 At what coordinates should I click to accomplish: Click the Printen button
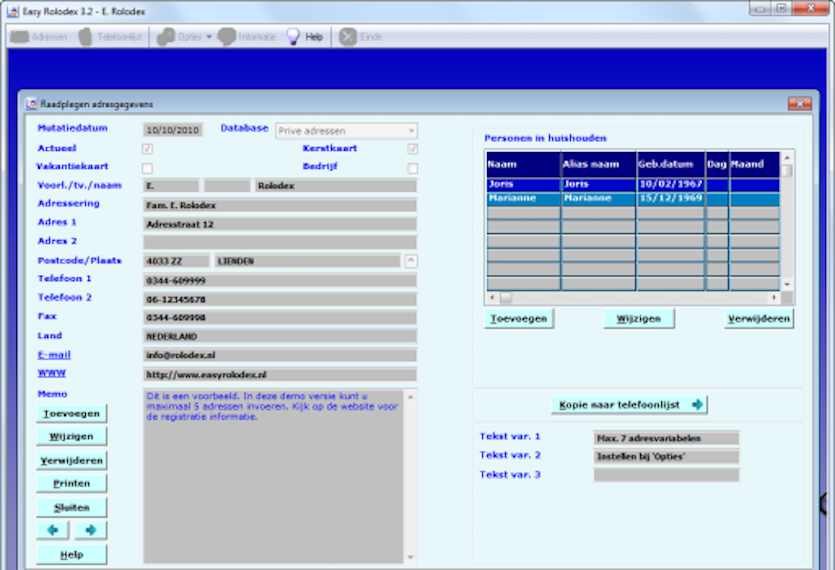coord(71,483)
